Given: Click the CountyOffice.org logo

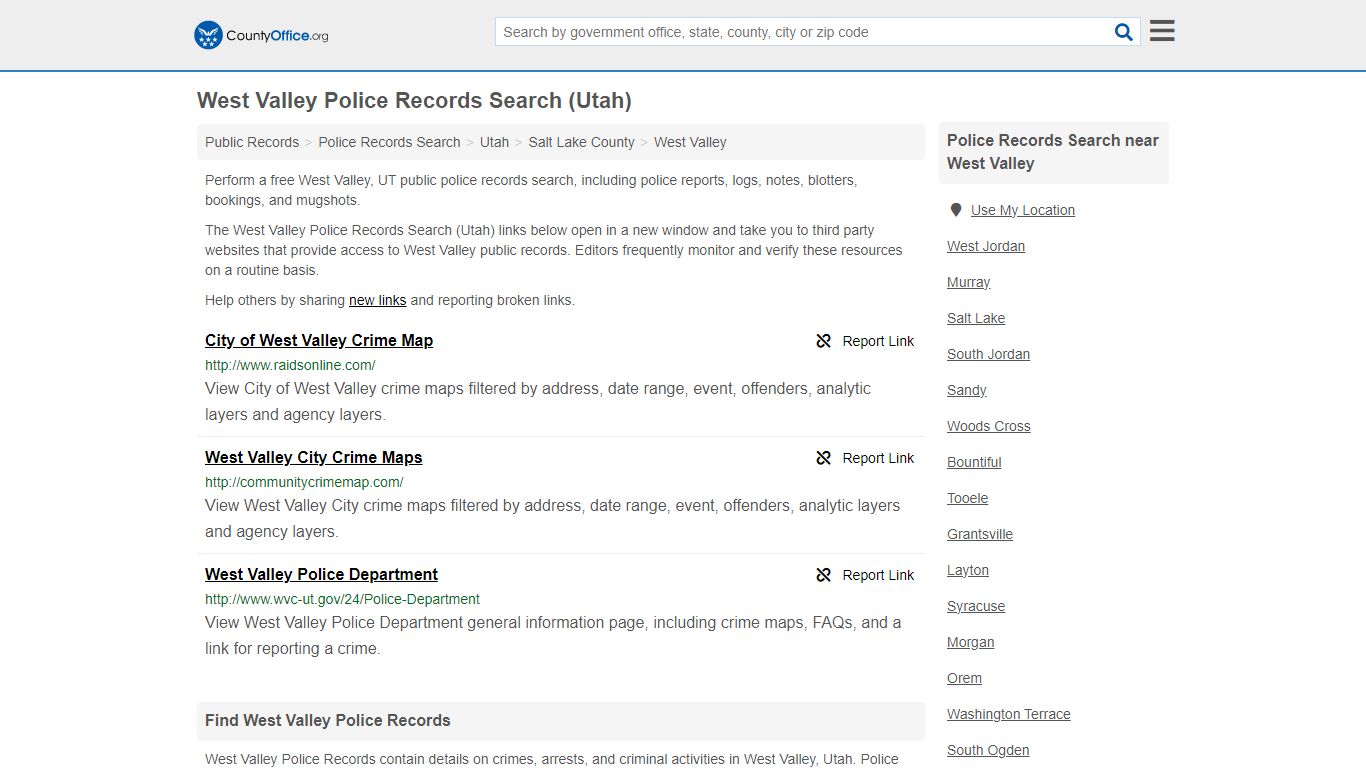Looking at the screenshot, I should [261, 35].
